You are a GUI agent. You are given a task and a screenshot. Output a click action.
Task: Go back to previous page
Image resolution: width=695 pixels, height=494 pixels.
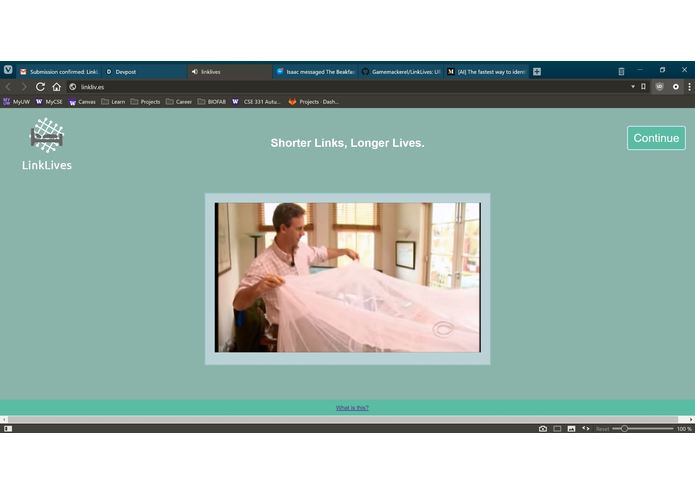8,87
